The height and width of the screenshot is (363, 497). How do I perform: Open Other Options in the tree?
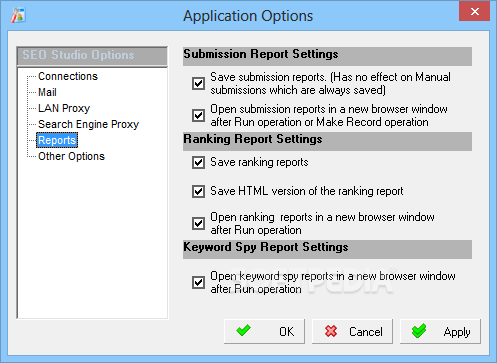[71, 156]
